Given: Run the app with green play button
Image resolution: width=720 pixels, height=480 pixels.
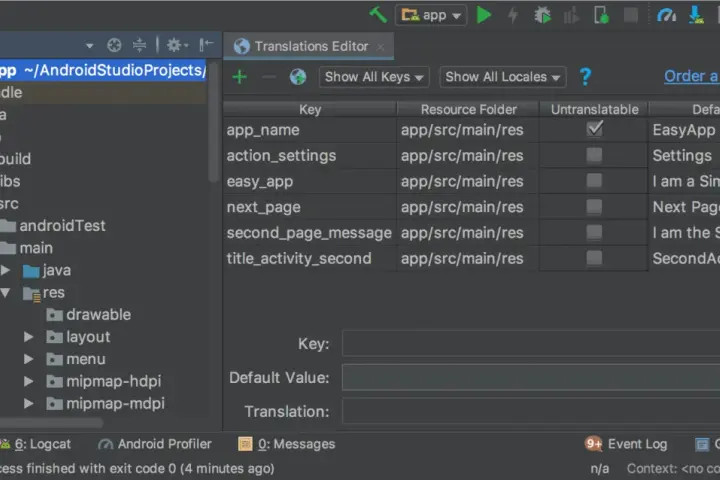Looking at the screenshot, I should [x=484, y=15].
